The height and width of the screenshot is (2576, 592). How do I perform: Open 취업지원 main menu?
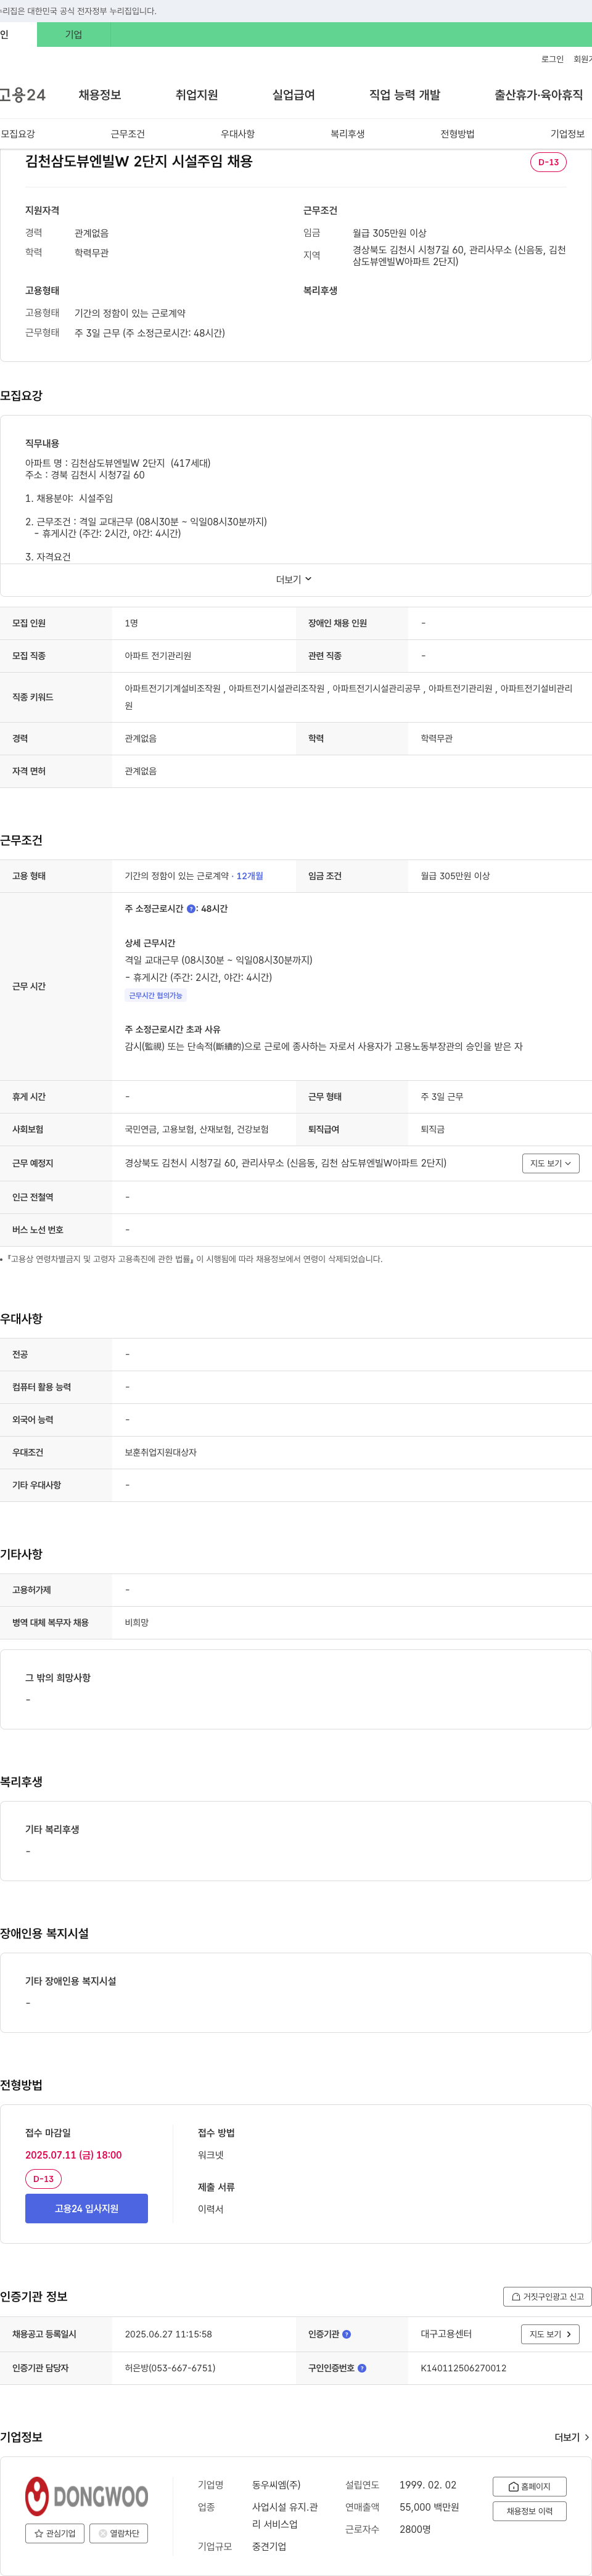[197, 95]
